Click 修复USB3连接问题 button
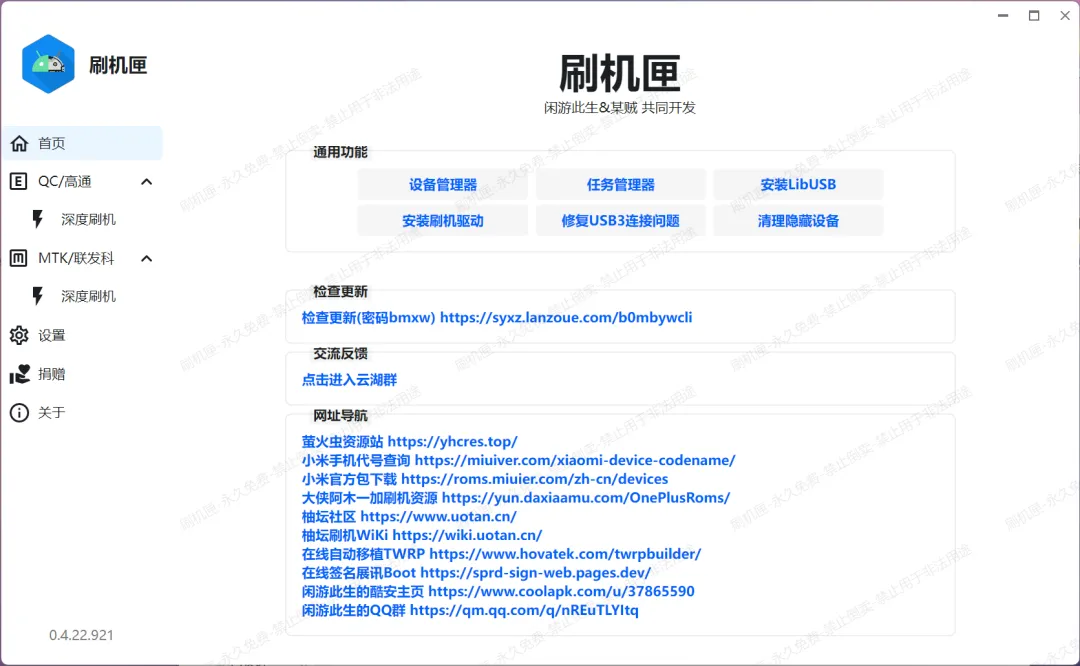The height and width of the screenshot is (666, 1080). click(x=621, y=221)
